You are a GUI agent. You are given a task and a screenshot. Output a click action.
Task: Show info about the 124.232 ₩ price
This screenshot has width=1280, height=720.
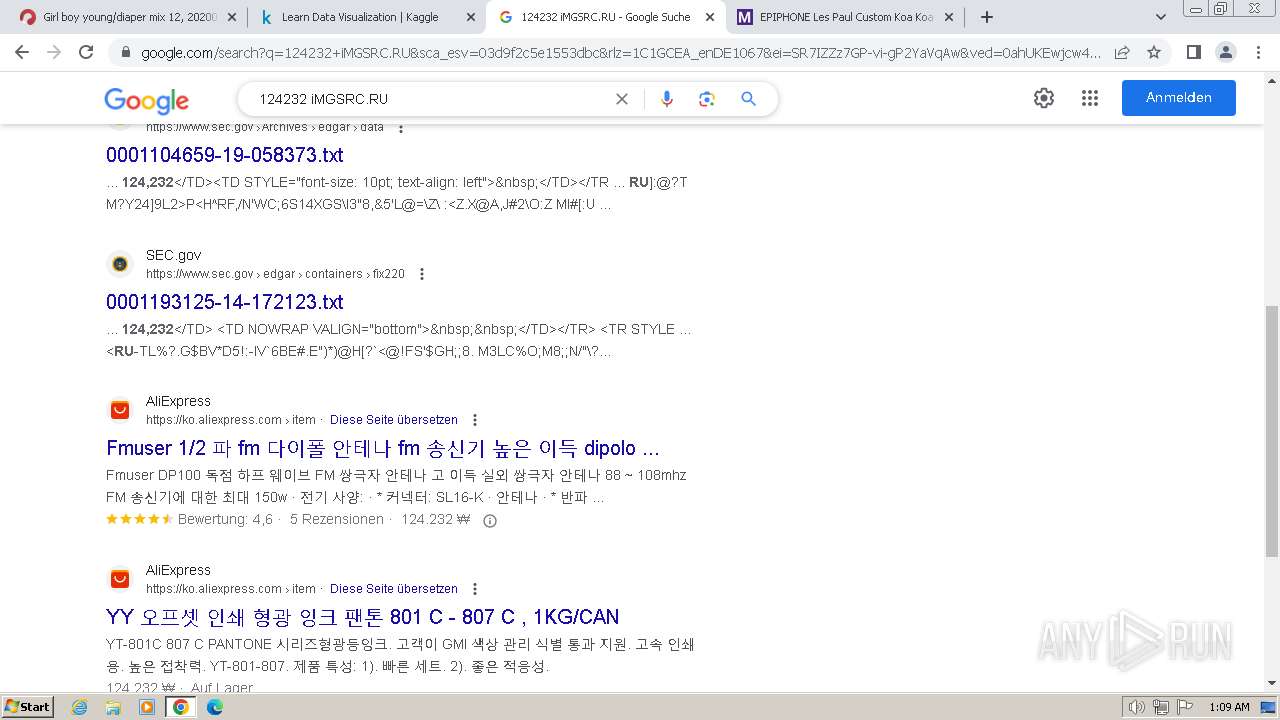tap(490, 521)
